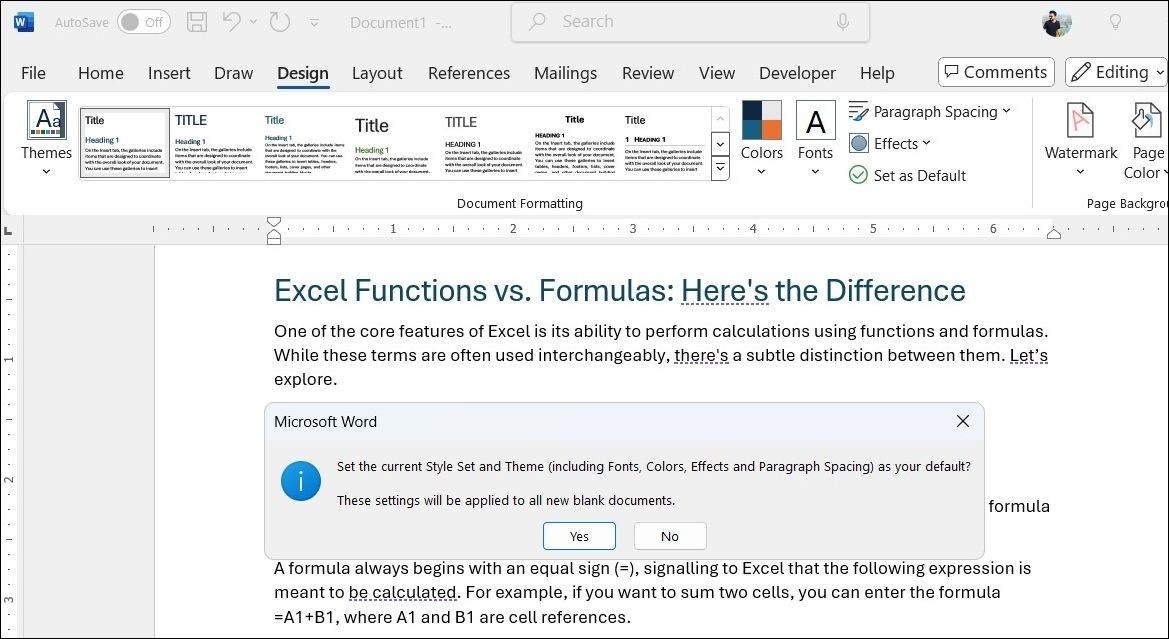This screenshot has height=639, width=1169.
Task: Click the Save icon in title bar
Action: click(x=197, y=22)
